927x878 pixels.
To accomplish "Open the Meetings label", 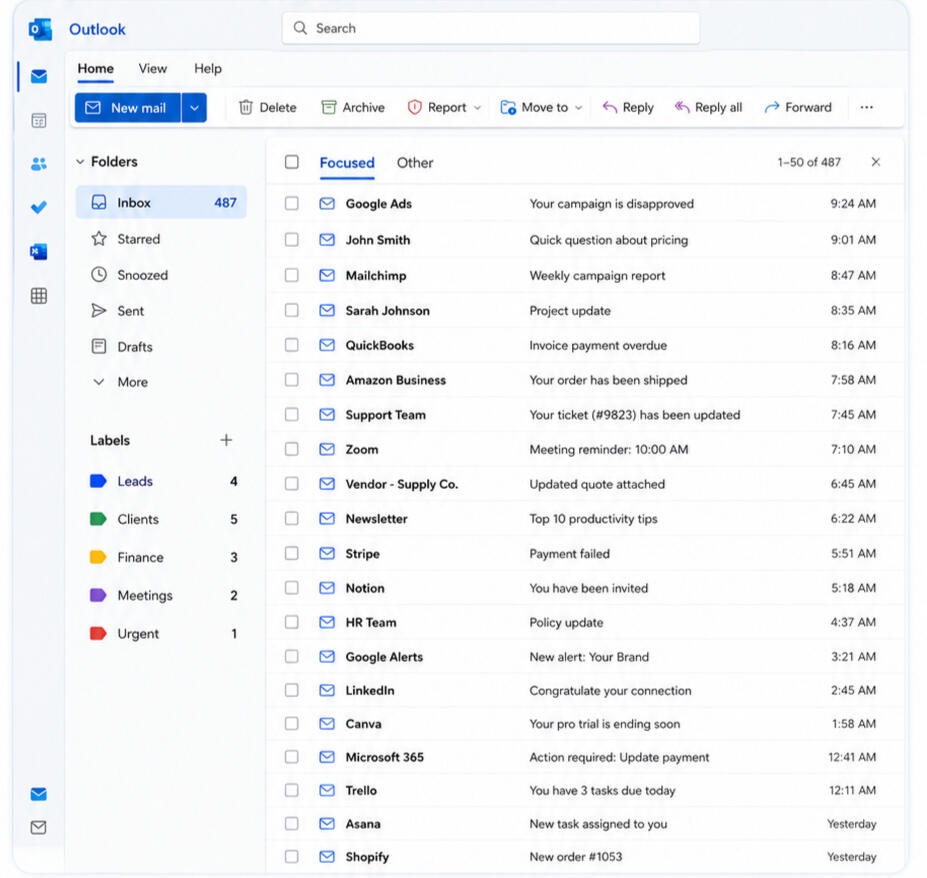I will pos(163,595).
